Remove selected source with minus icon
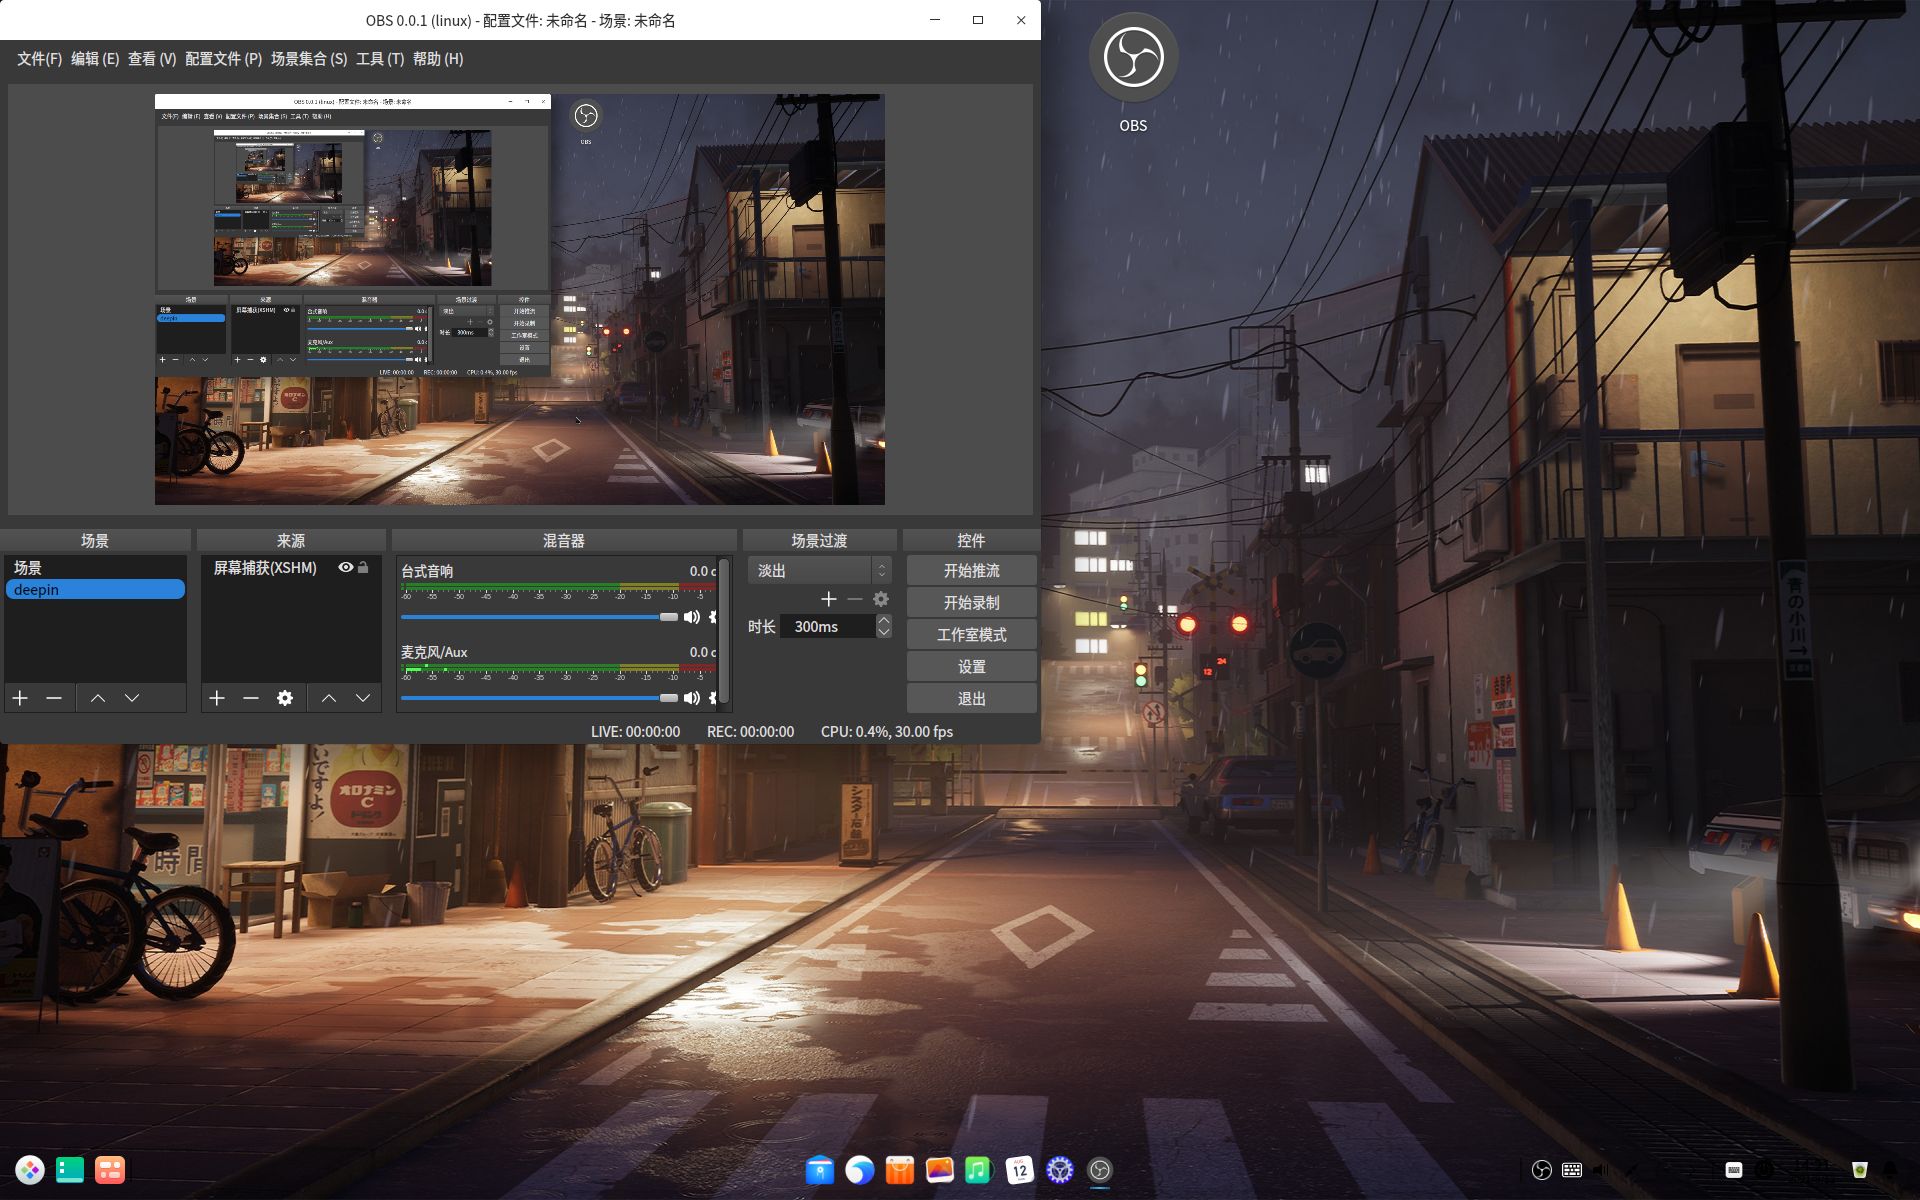The width and height of the screenshot is (1920, 1200). click(251, 698)
